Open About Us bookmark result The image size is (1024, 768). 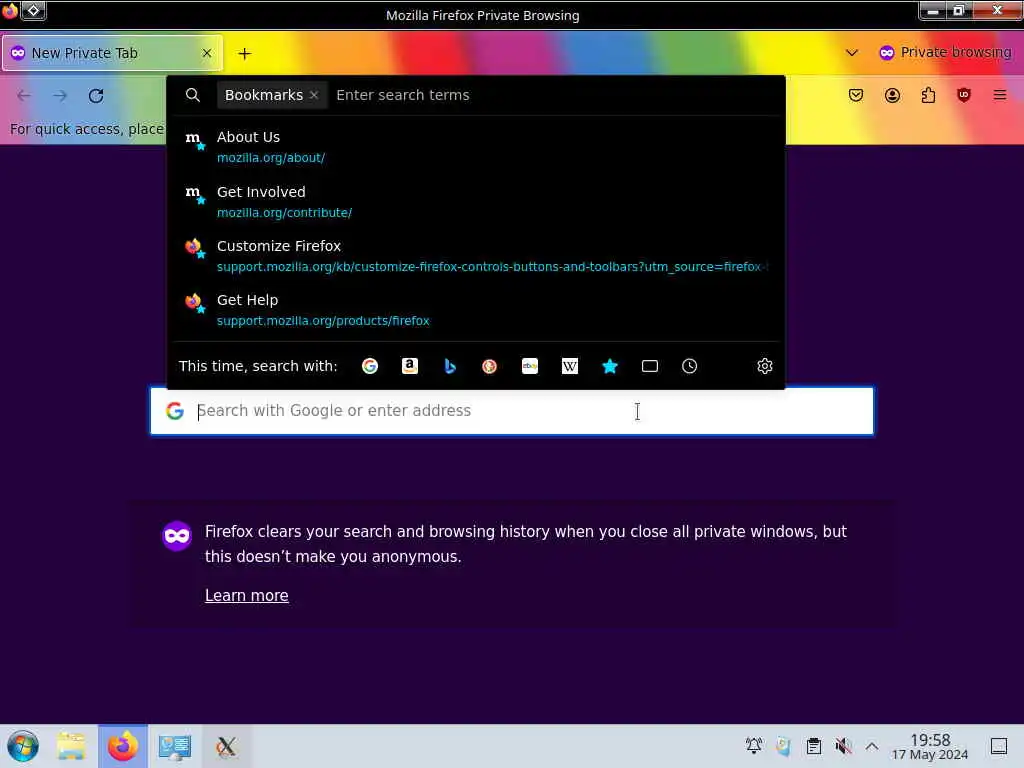pyautogui.click(x=476, y=147)
